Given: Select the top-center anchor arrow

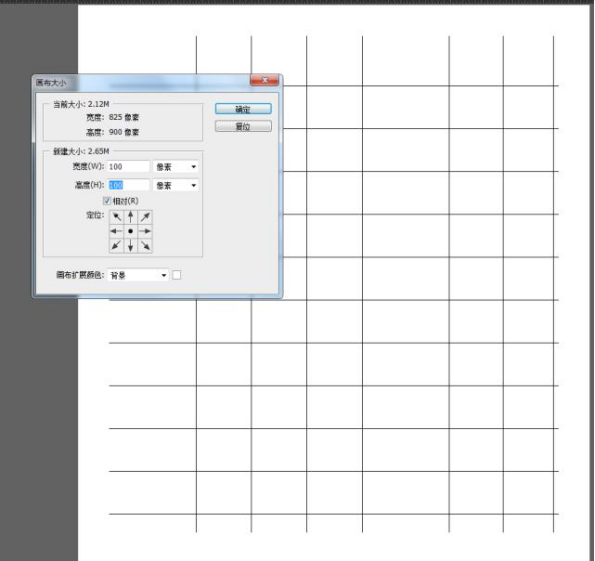Looking at the screenshot, I should click(131, 217).
